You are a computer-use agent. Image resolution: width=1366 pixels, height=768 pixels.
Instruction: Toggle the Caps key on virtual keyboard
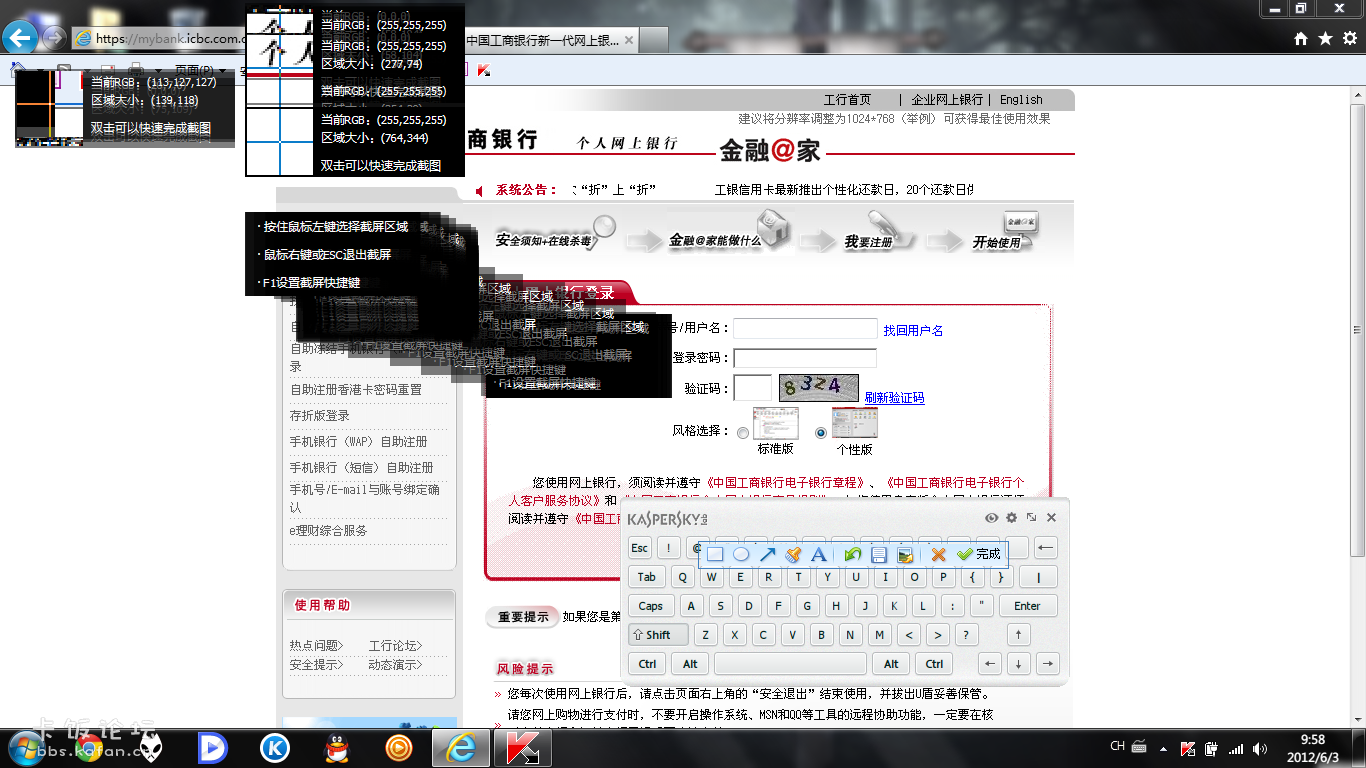(651, 606)
